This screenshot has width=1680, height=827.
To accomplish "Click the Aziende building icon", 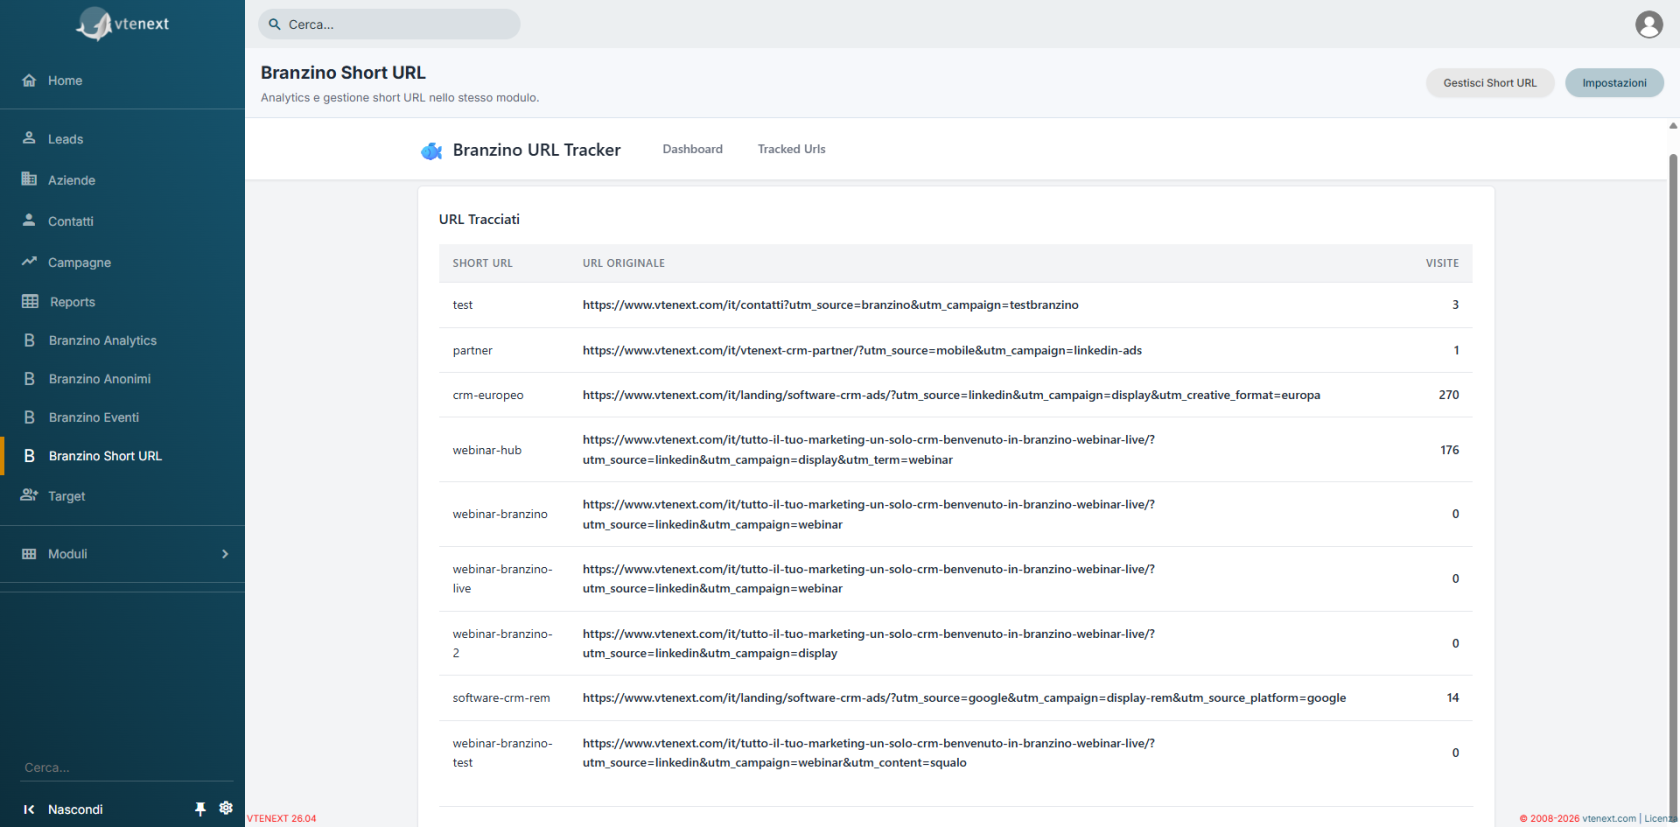I will coord(29,179).
